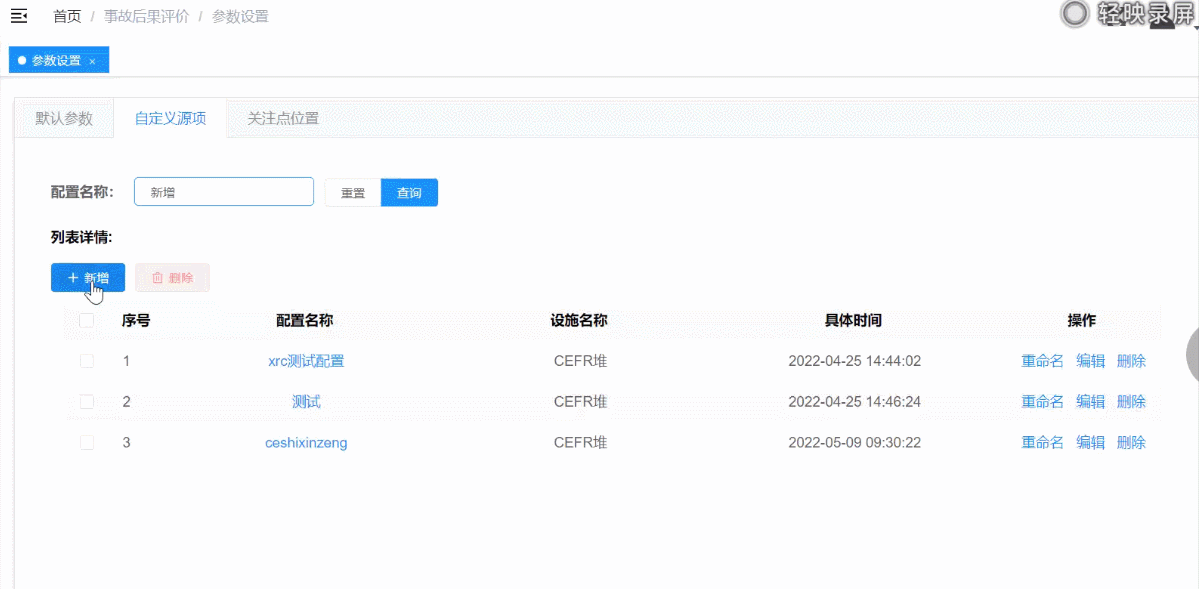Edit the xrc测试配置 row
This screenshot has height=589, width=1199.
point(1091,361)
